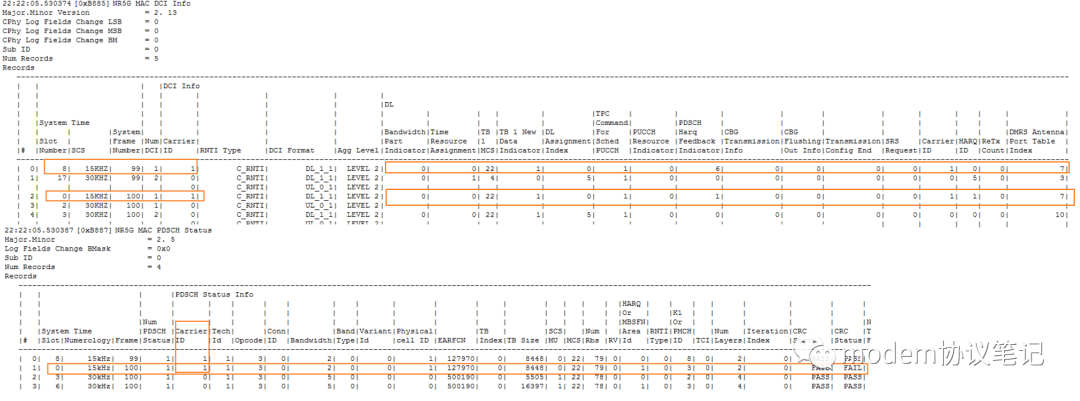Click the 'Num Records = 5' line
1080x401 pixels.
pyautogui.click(x=81, y=59)
